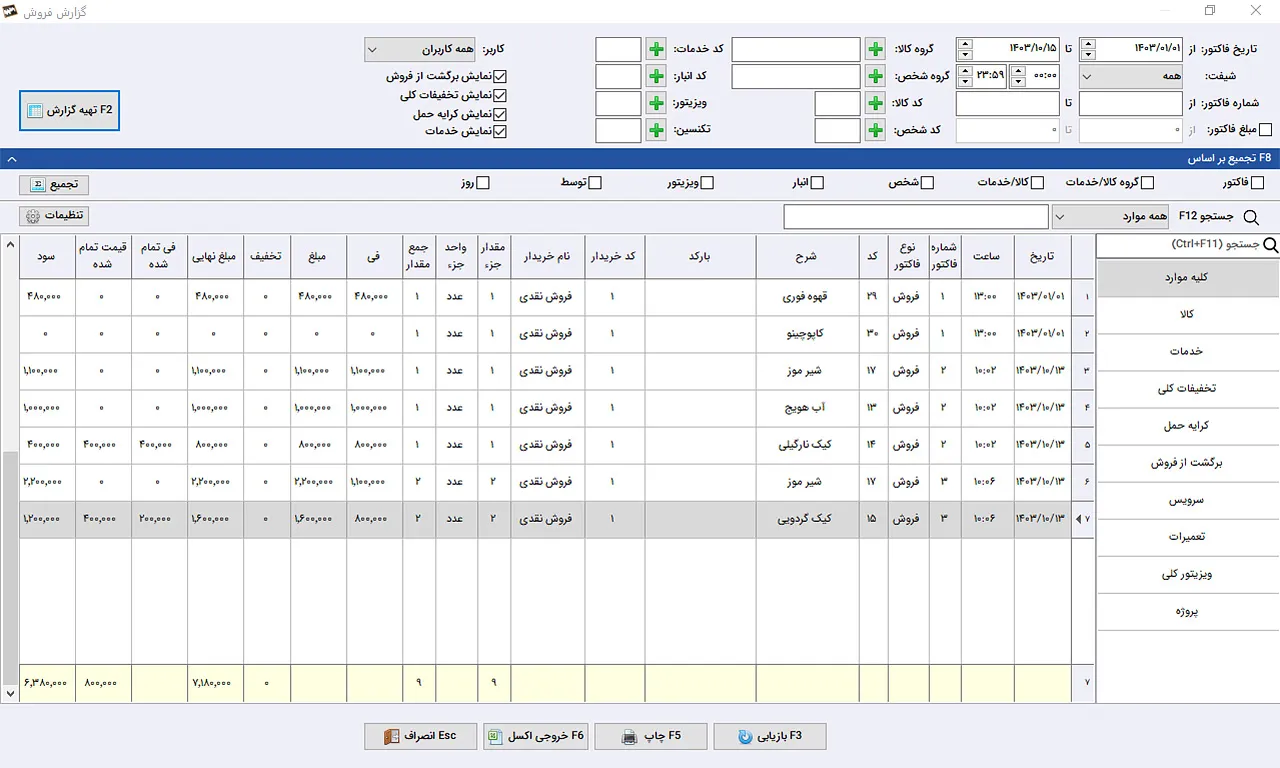The image size is (1280, 768).
Task: Select کرایه حمل in side list
Action: [1188, 426]
